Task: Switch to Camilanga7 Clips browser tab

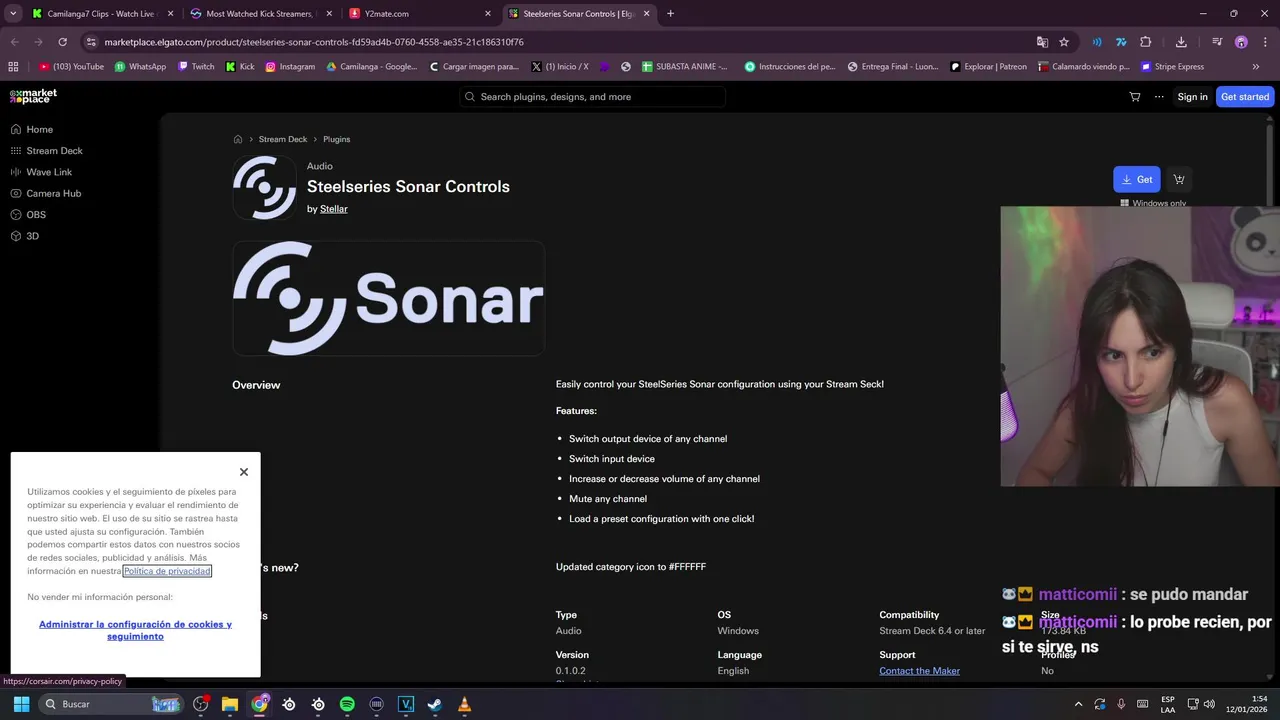Action: click(102, 14)
